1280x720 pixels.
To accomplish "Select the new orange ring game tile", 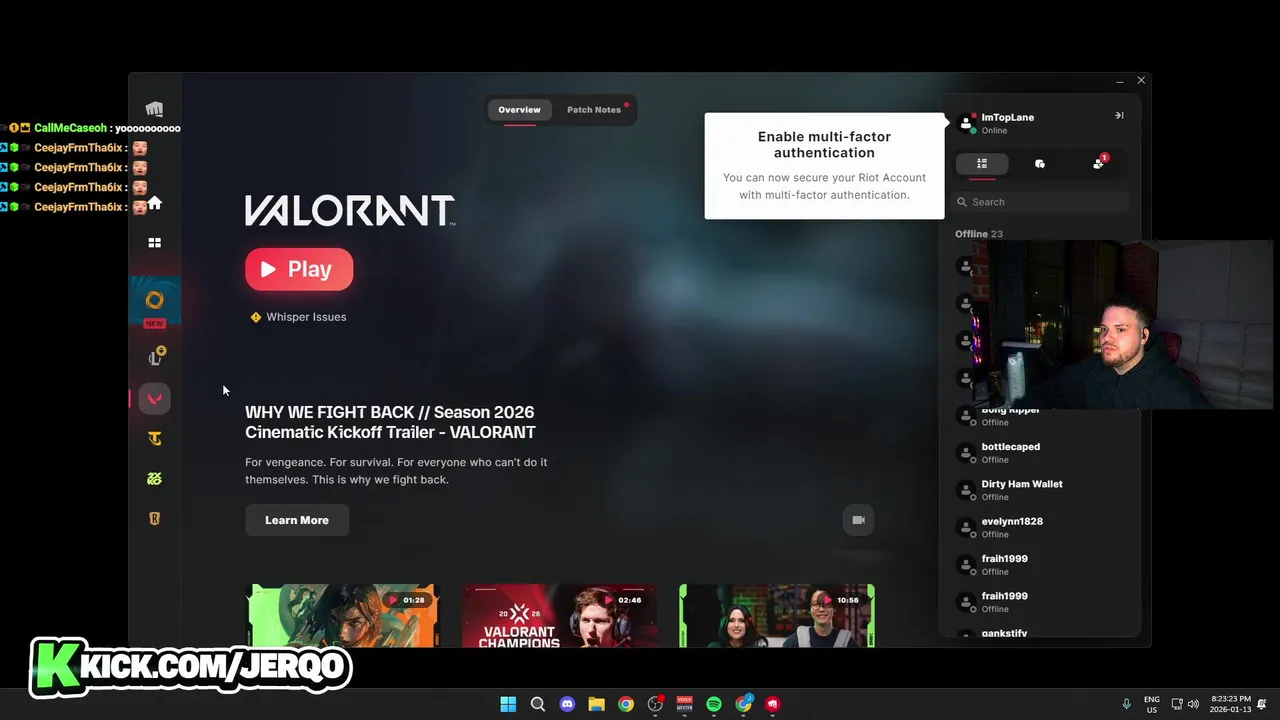I will pos(154,301).
